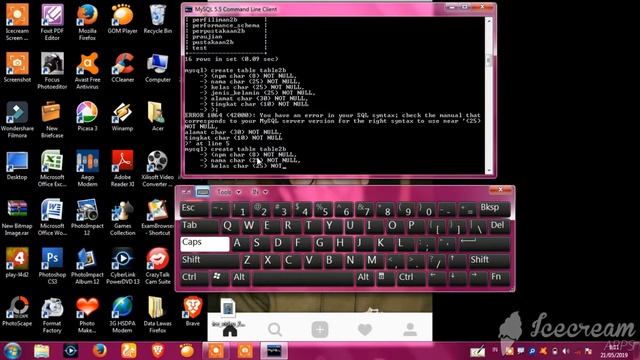The height and width of the screenshot is (360, 640).
Task: Toggle the left Alt key on keyboard
Action: coord(241,278)
